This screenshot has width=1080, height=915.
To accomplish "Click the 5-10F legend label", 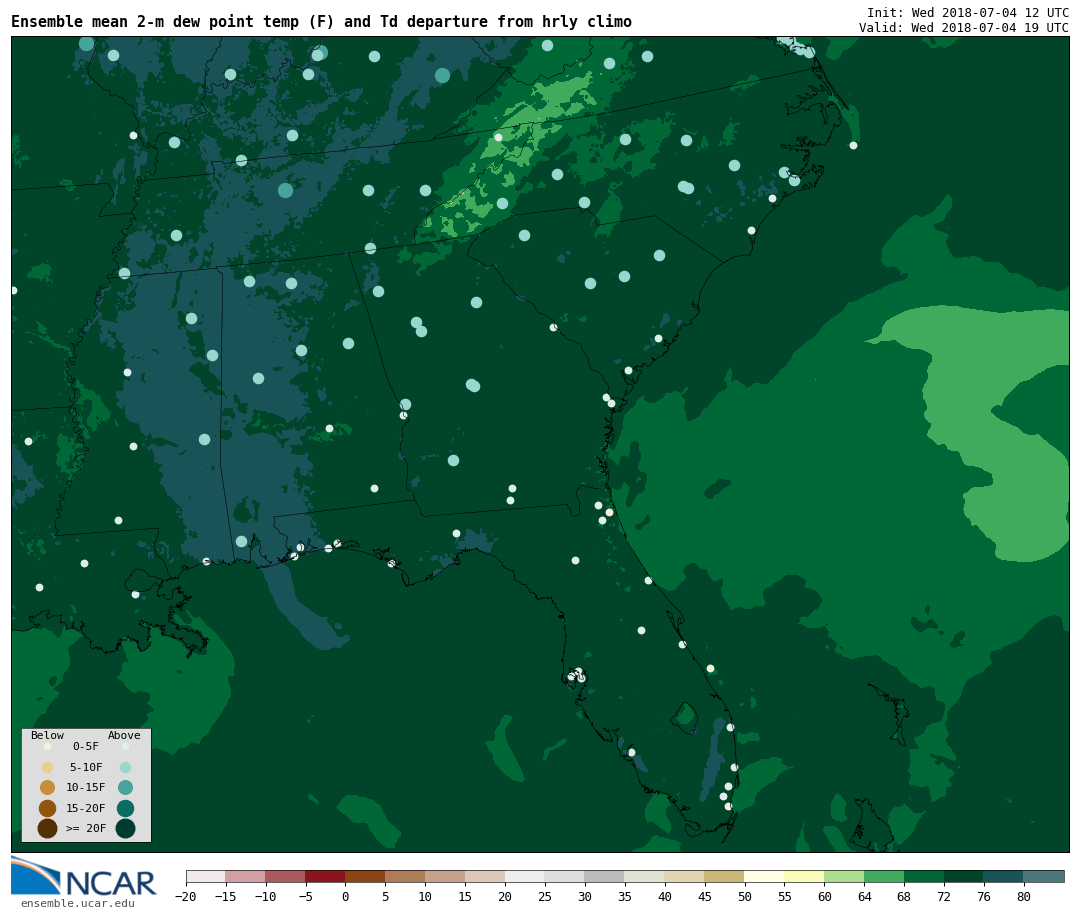I will click(x=86, y=767).
